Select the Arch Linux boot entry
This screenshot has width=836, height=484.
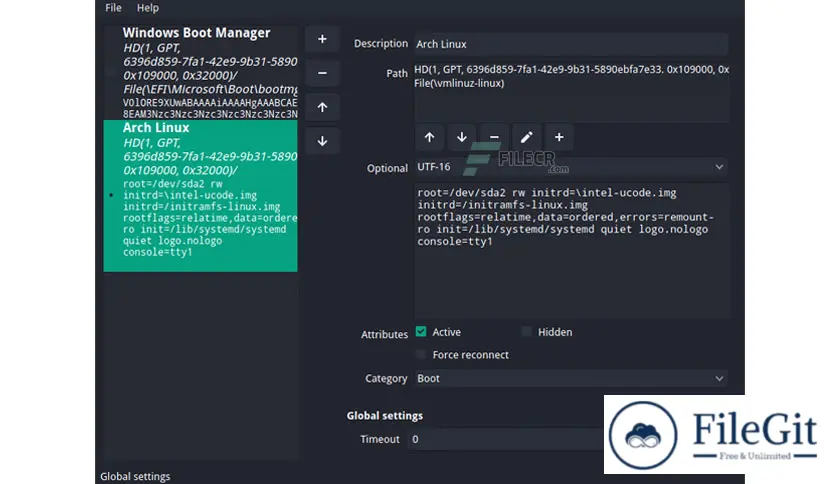tap(200, 196)
